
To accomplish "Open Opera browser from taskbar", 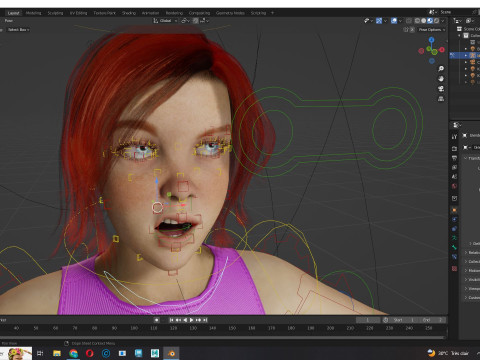I will tap(90, 353).
